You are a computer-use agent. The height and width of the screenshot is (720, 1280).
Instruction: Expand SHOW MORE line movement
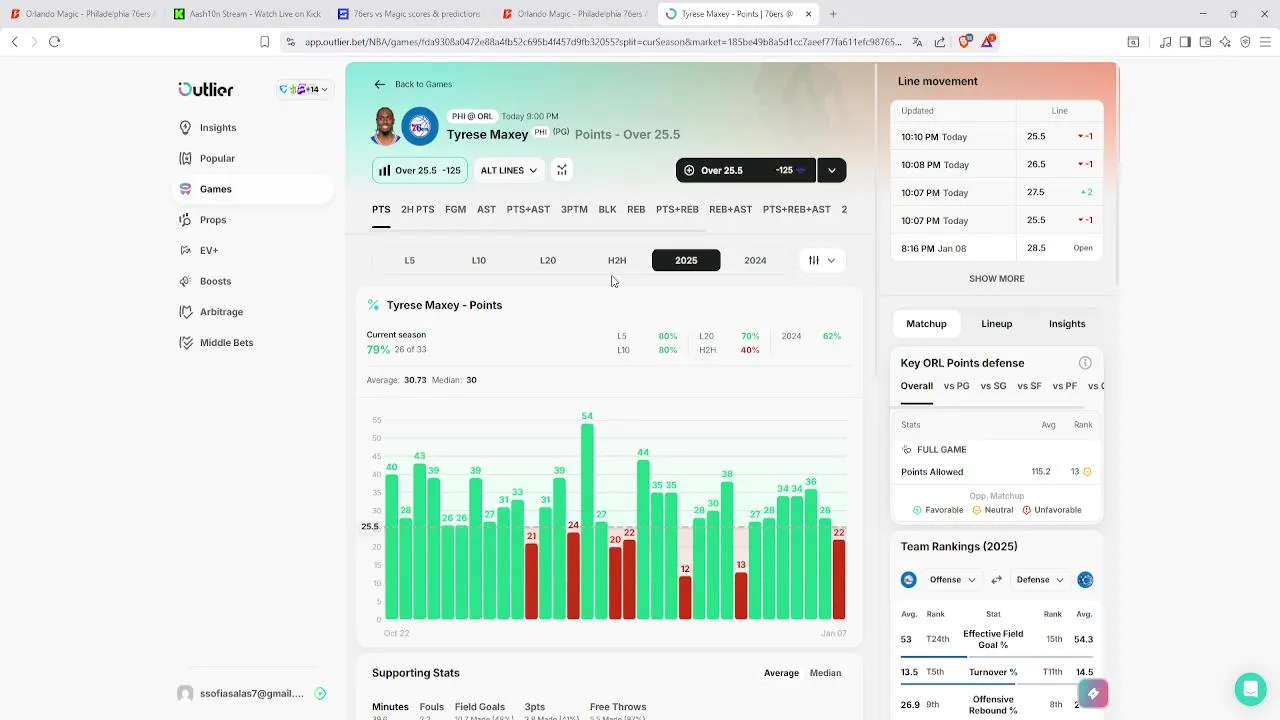tap(996, 279)
